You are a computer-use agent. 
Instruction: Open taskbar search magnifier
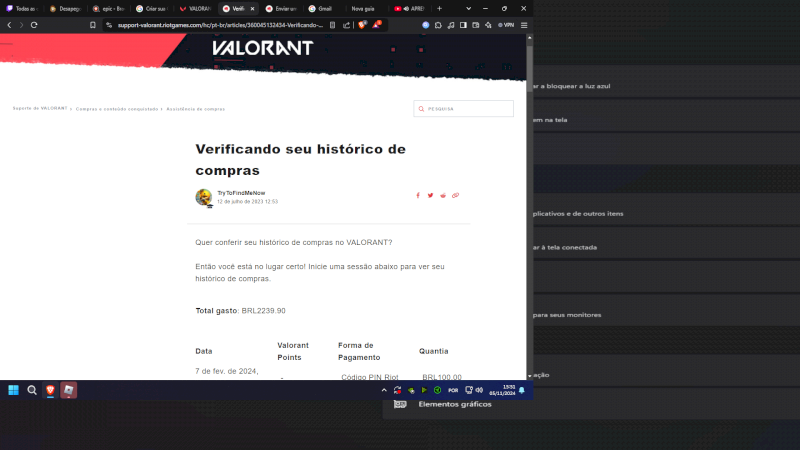pos(32,390)
